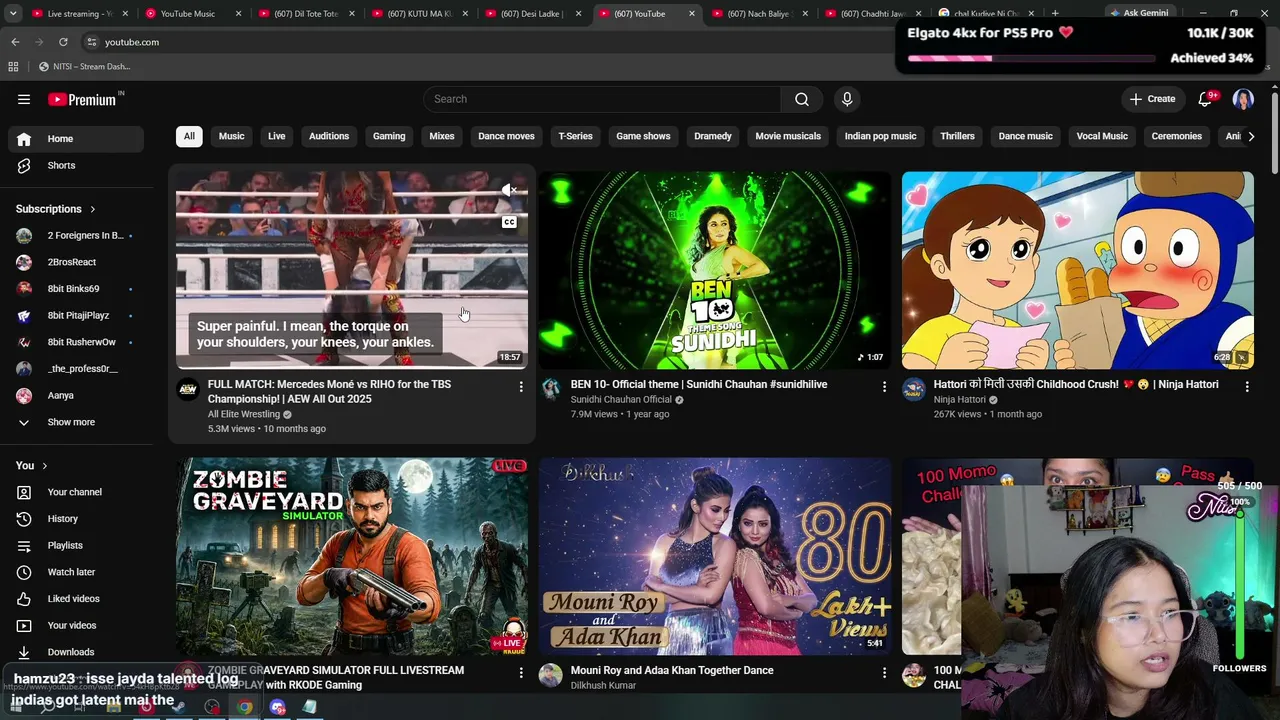1280x720 pixels.
Task: Open the account avatar menu
Action: click(x=1243, y=99)
